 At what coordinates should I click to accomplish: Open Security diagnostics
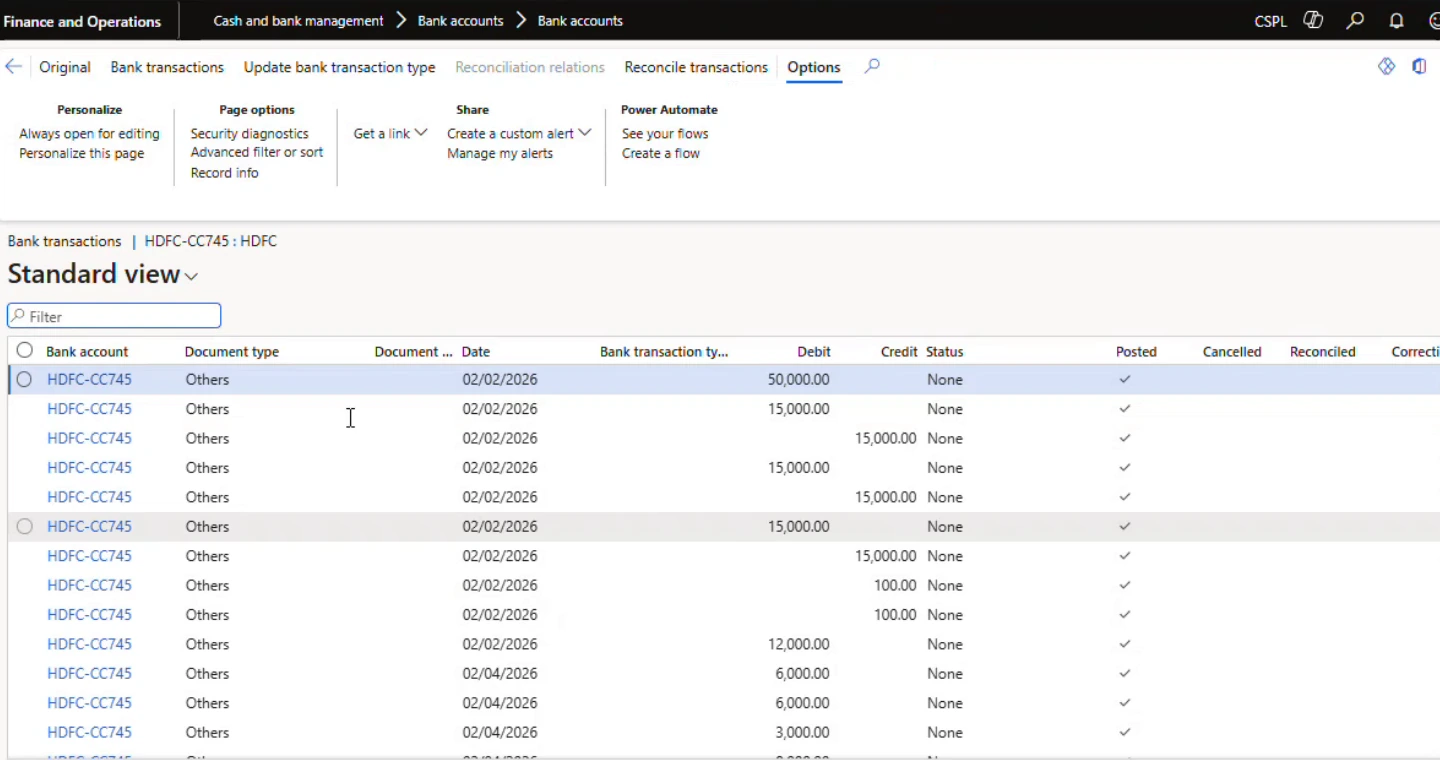coord(250,133)
